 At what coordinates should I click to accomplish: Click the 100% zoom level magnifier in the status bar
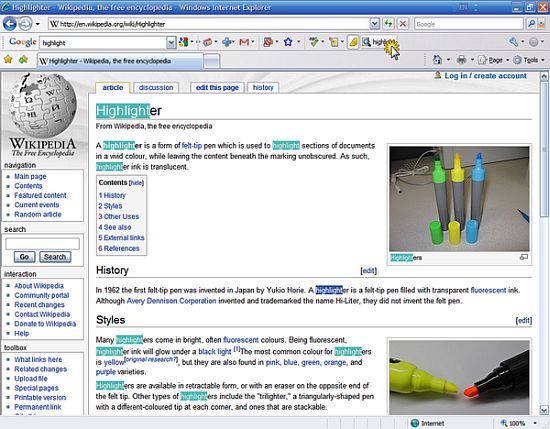[504, 423]
